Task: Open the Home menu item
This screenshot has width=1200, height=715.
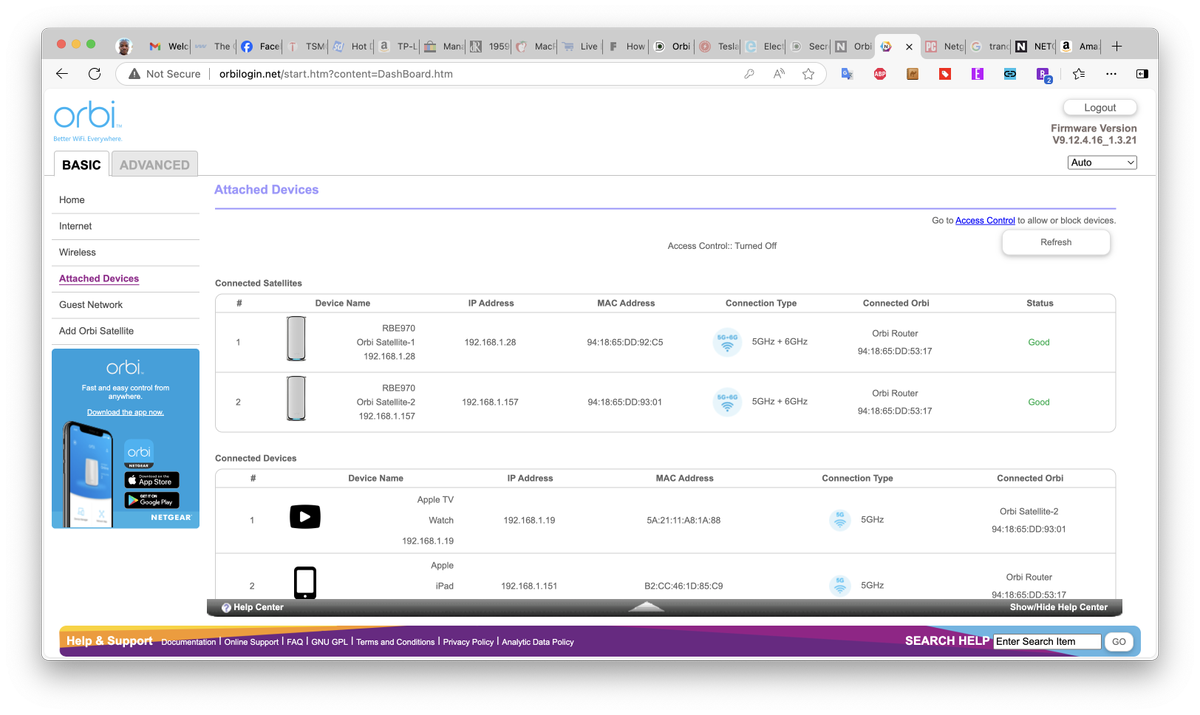Action: [72, 200]
